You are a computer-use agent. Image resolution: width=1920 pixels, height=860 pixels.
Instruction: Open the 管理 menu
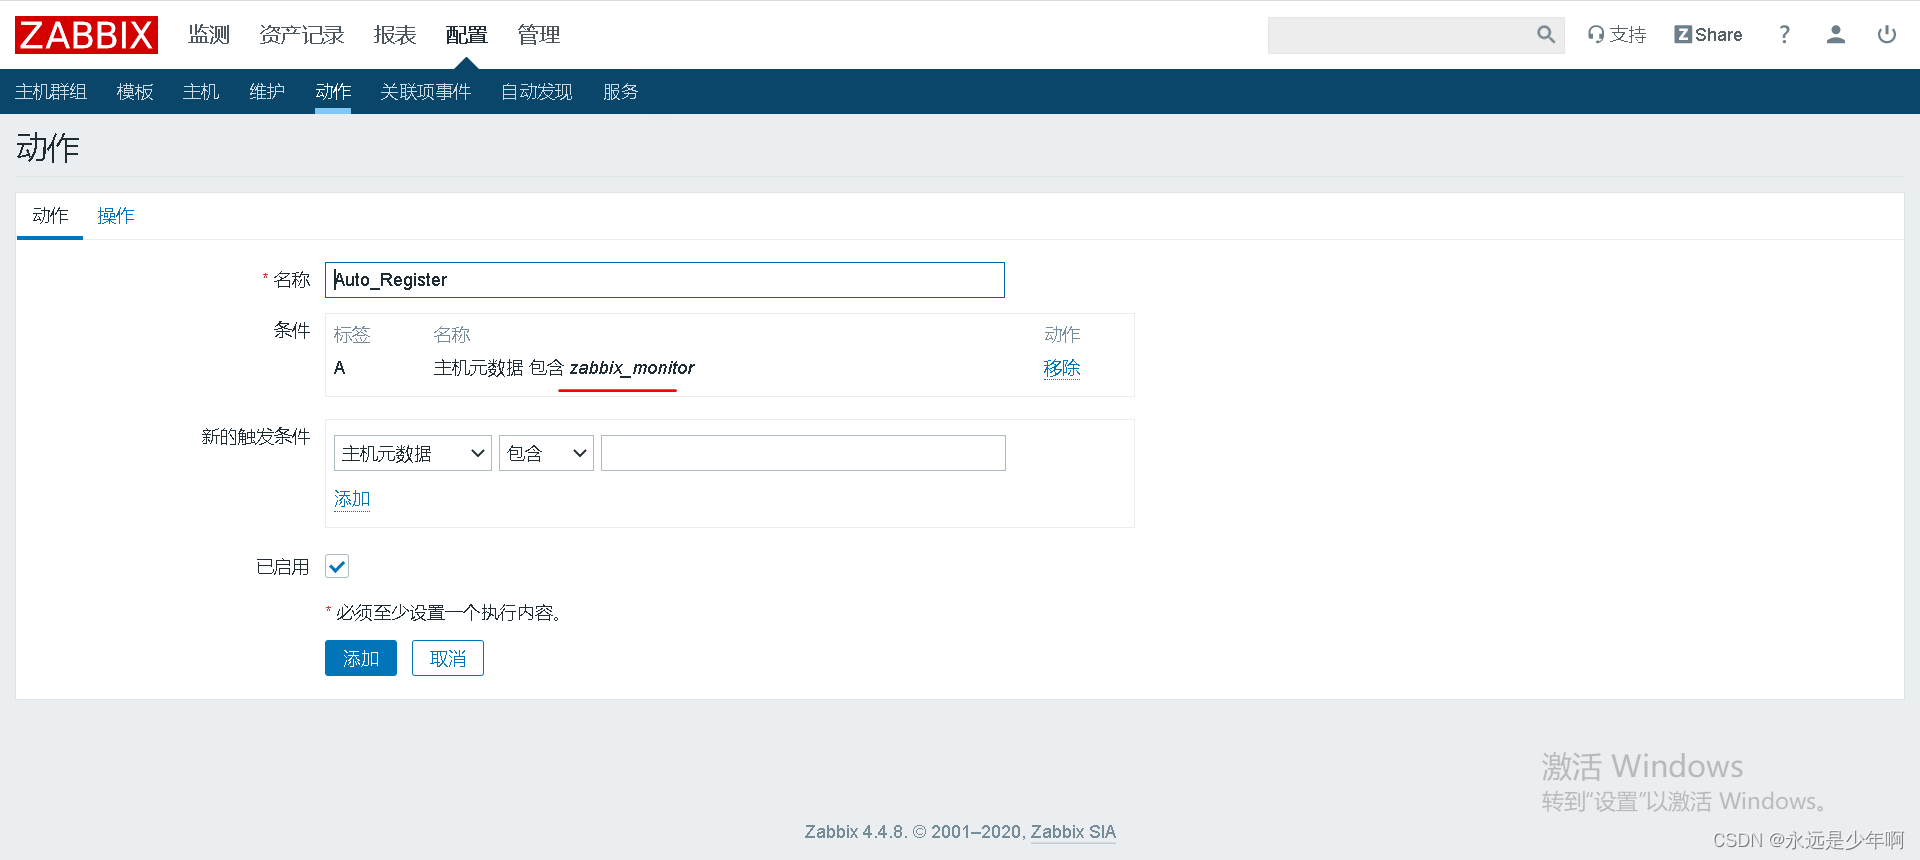(538, 35)
